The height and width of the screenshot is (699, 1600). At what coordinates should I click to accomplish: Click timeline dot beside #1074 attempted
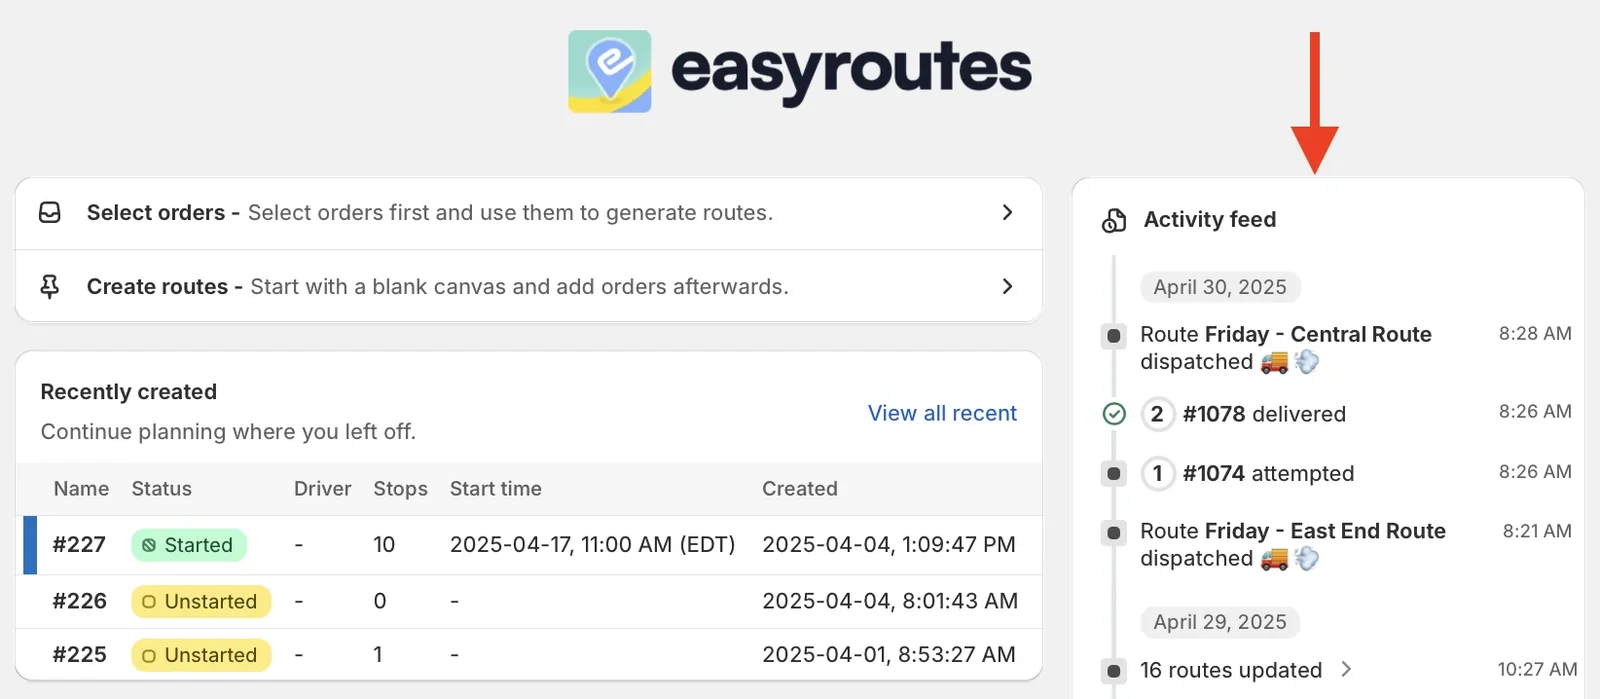point(1114,473)
